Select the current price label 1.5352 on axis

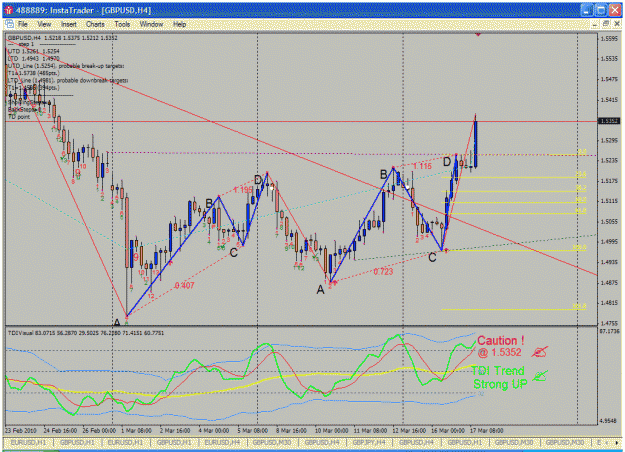coord(609,121)
